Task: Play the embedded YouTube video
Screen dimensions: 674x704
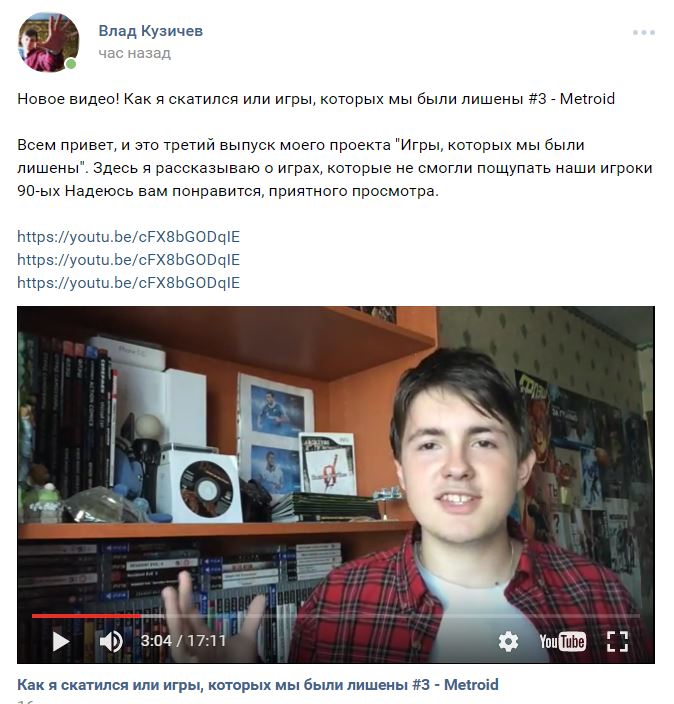Action: click(x=61, y=641)
